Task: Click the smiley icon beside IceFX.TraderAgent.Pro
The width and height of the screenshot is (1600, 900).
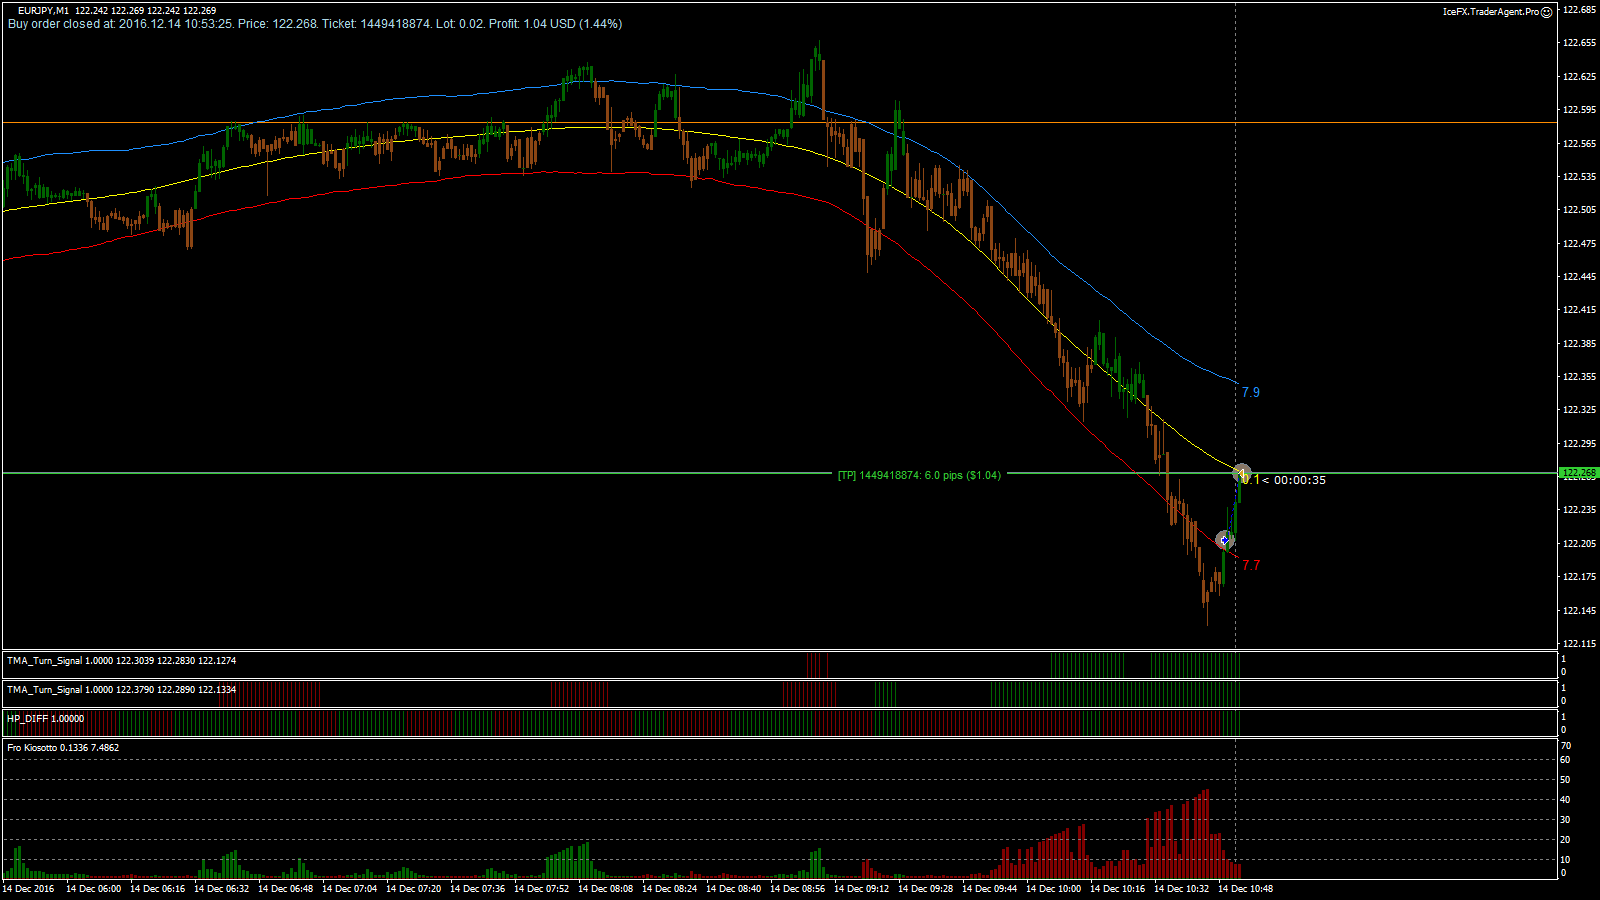Action: coord(1547,12)
